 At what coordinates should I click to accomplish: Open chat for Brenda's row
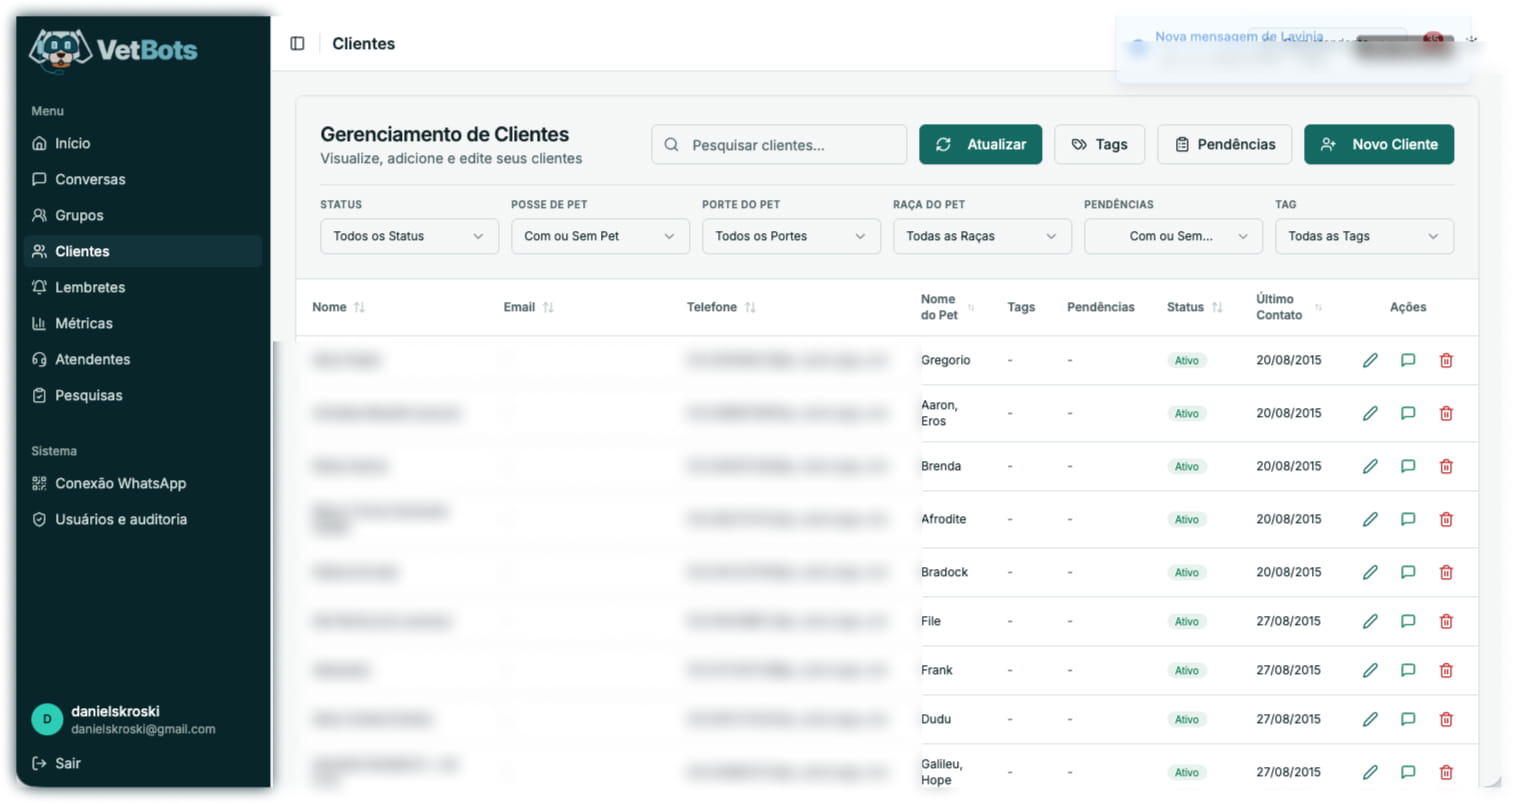[x=1408, y=466]
